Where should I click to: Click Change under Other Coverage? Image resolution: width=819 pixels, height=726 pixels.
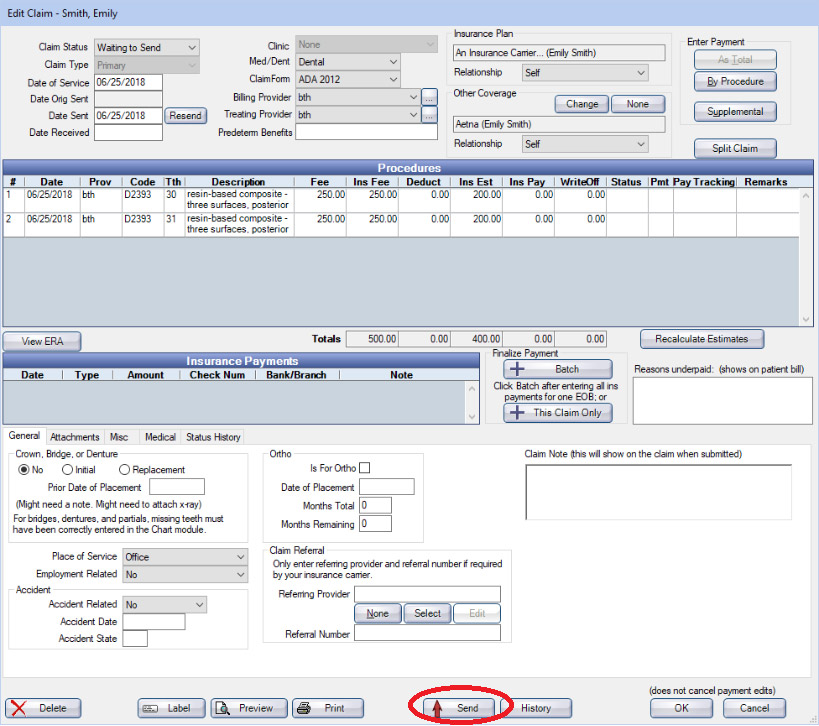pyautogui.click(x=582, y=104)
